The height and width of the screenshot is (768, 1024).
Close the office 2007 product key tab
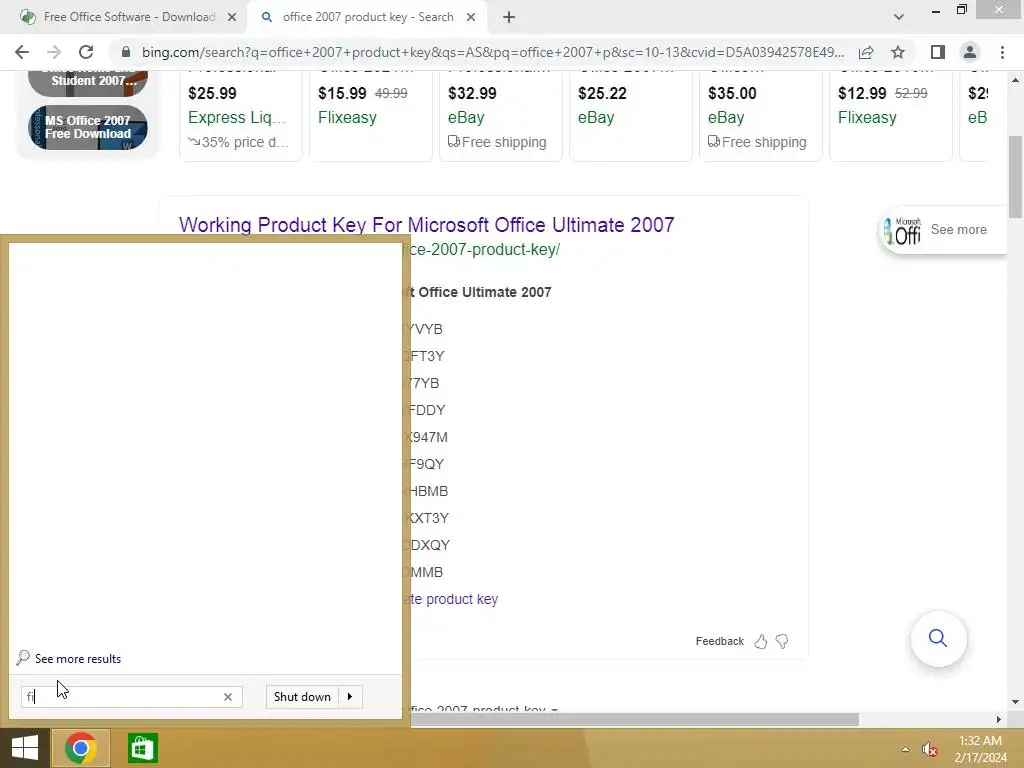(471, 18)
